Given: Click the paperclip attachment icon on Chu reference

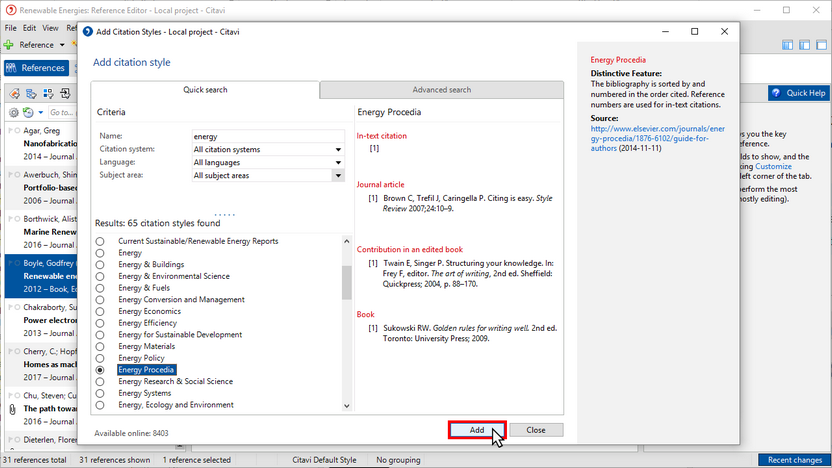Looking at the screenshot, I should pos(13,409).
